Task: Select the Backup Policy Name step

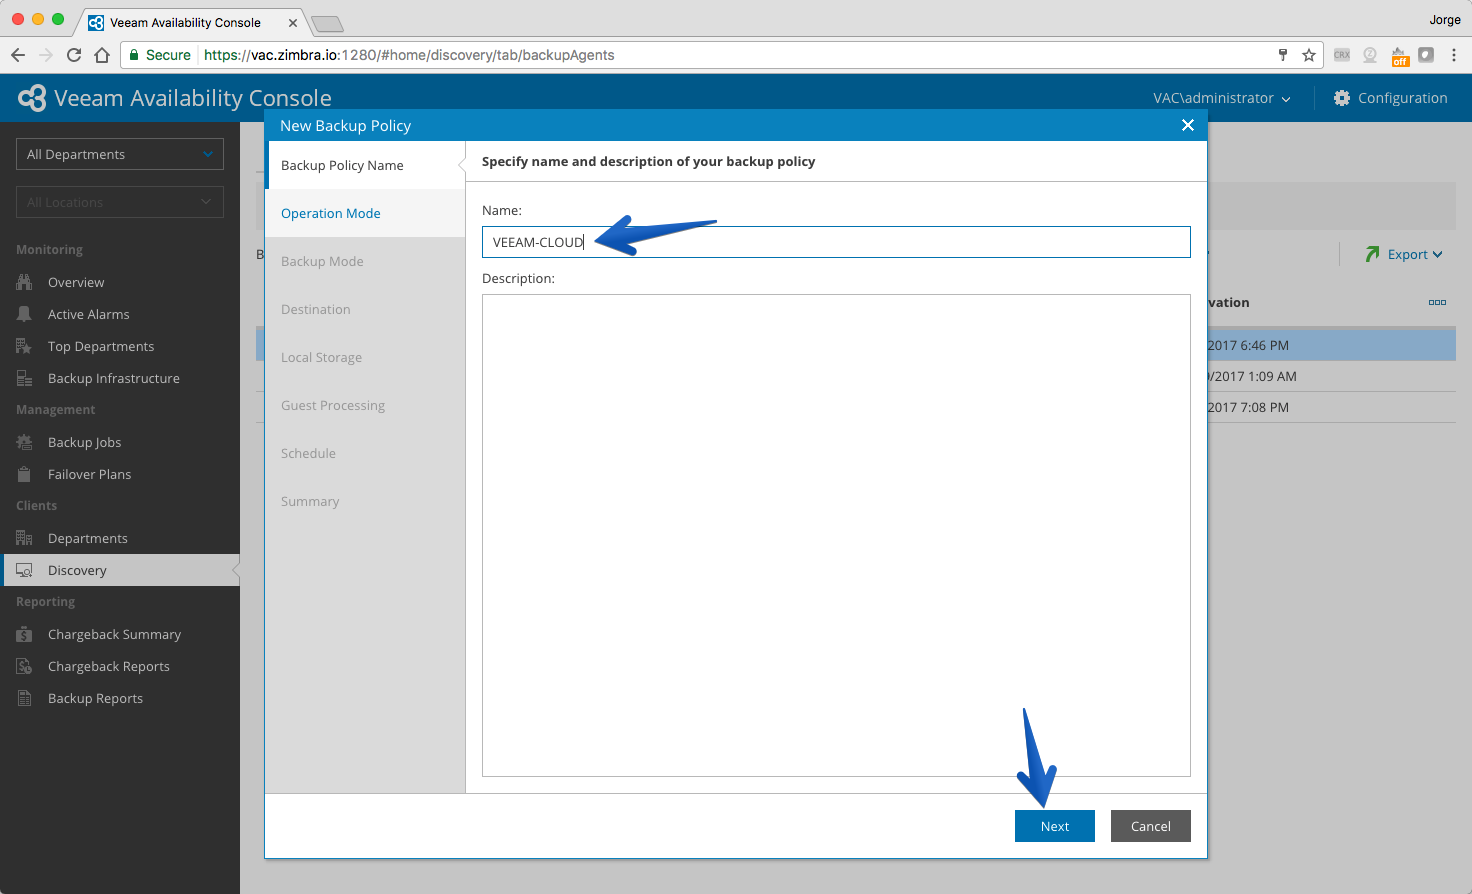Action: tap(365, 165)
